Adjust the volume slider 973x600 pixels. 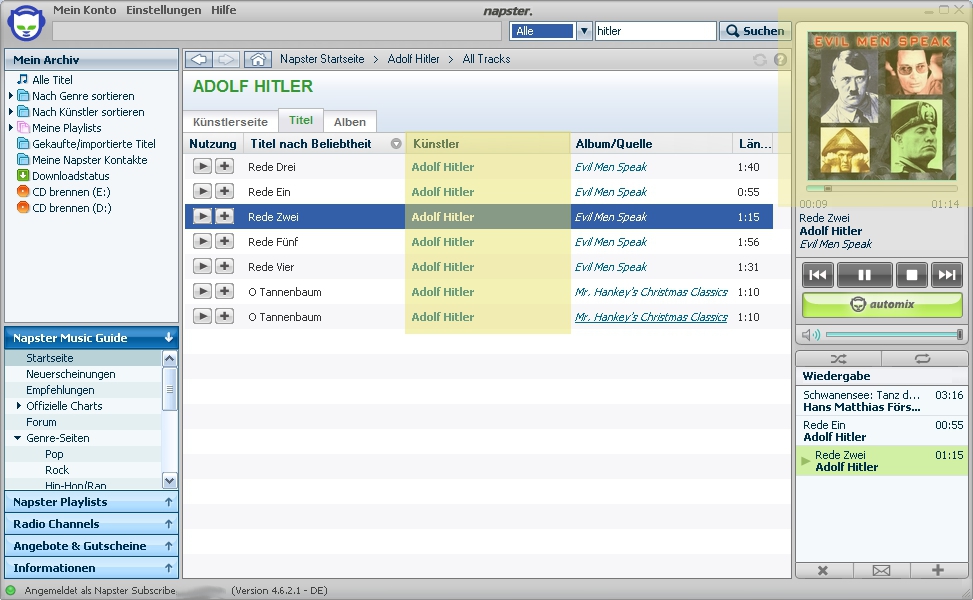[x=894, y=335]
